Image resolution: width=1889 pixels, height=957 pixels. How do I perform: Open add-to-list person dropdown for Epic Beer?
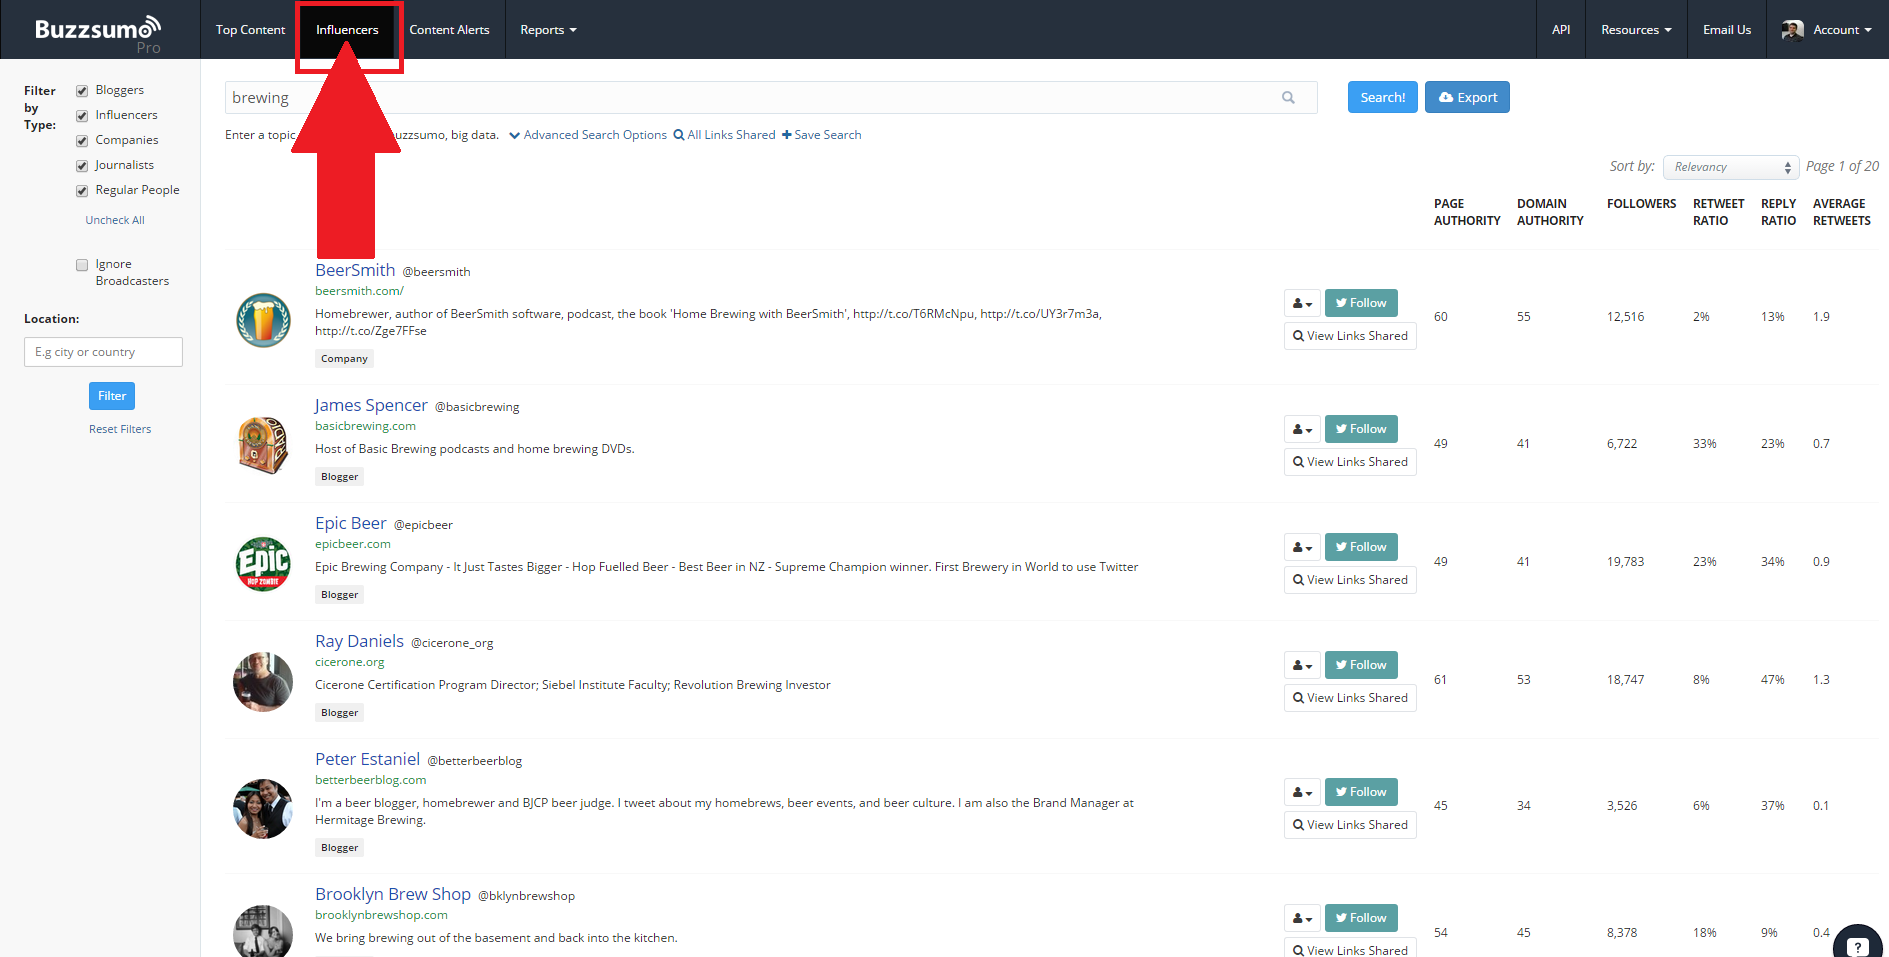pyautogui.click(x=1302, y=547)
